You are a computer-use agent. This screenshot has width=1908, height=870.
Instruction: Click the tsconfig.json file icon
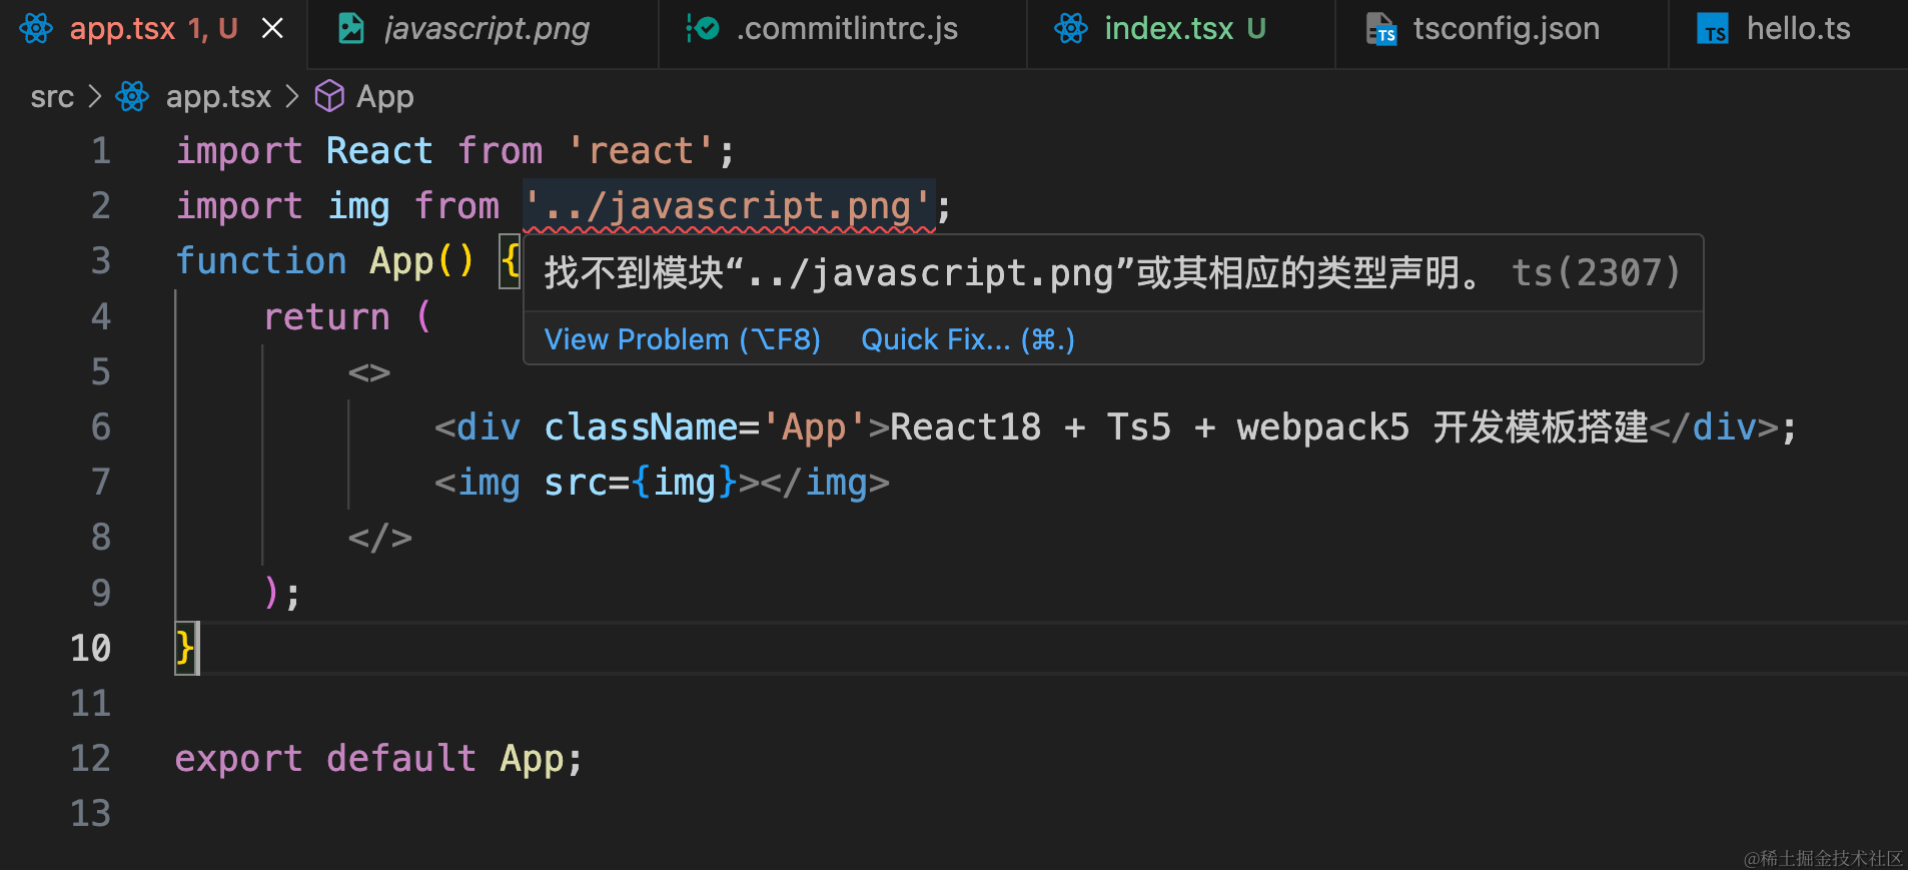[1381, 29]
